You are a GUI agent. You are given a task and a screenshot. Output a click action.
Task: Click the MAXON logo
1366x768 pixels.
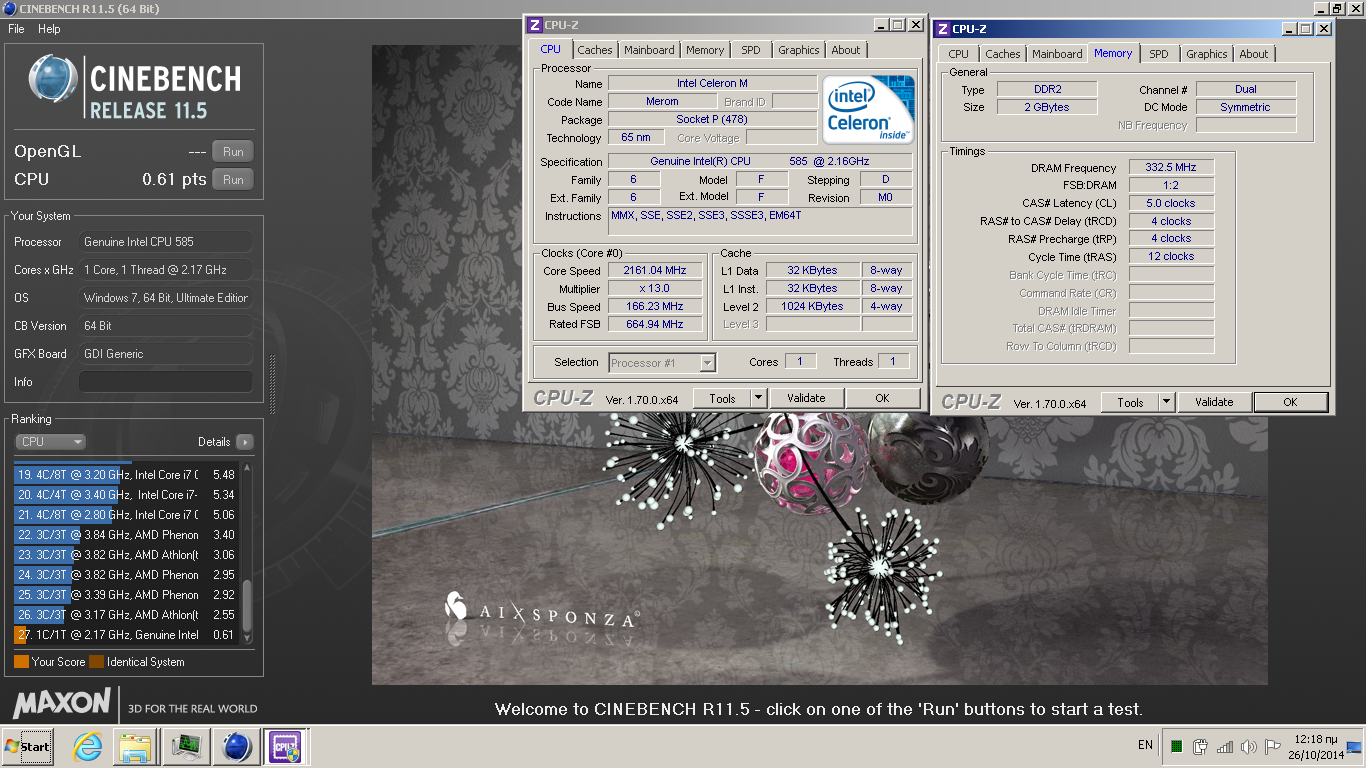62,702
